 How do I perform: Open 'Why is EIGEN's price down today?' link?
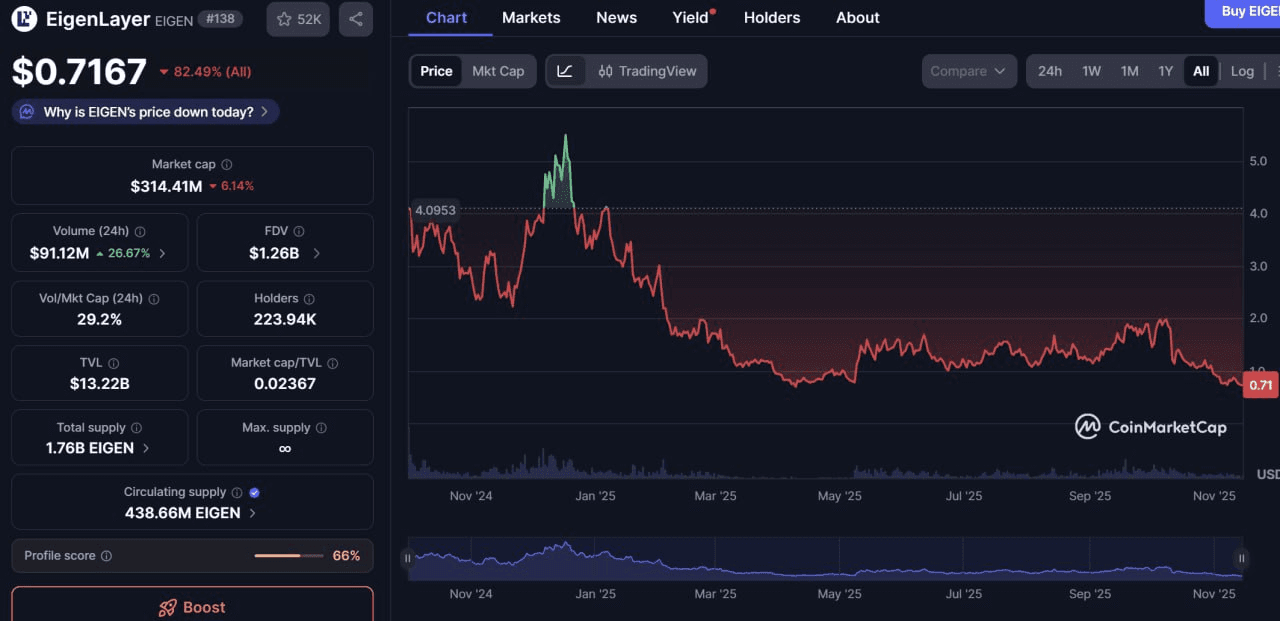(144, 111)
